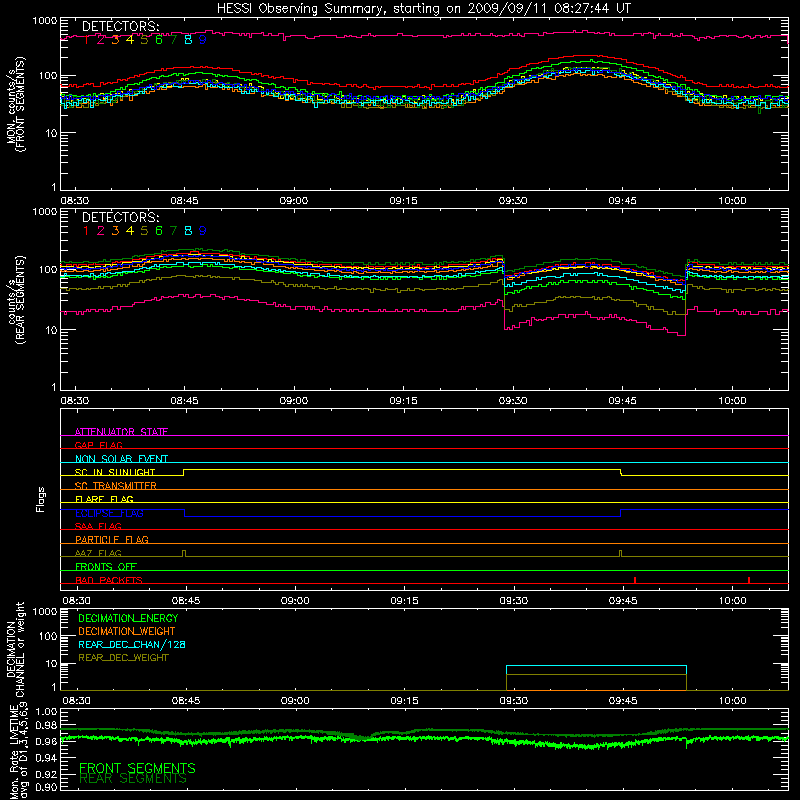Click the 'SC_TRANSMITTER' flag label
This screenshot has width=800, height=800.
[x=115, y=485]
